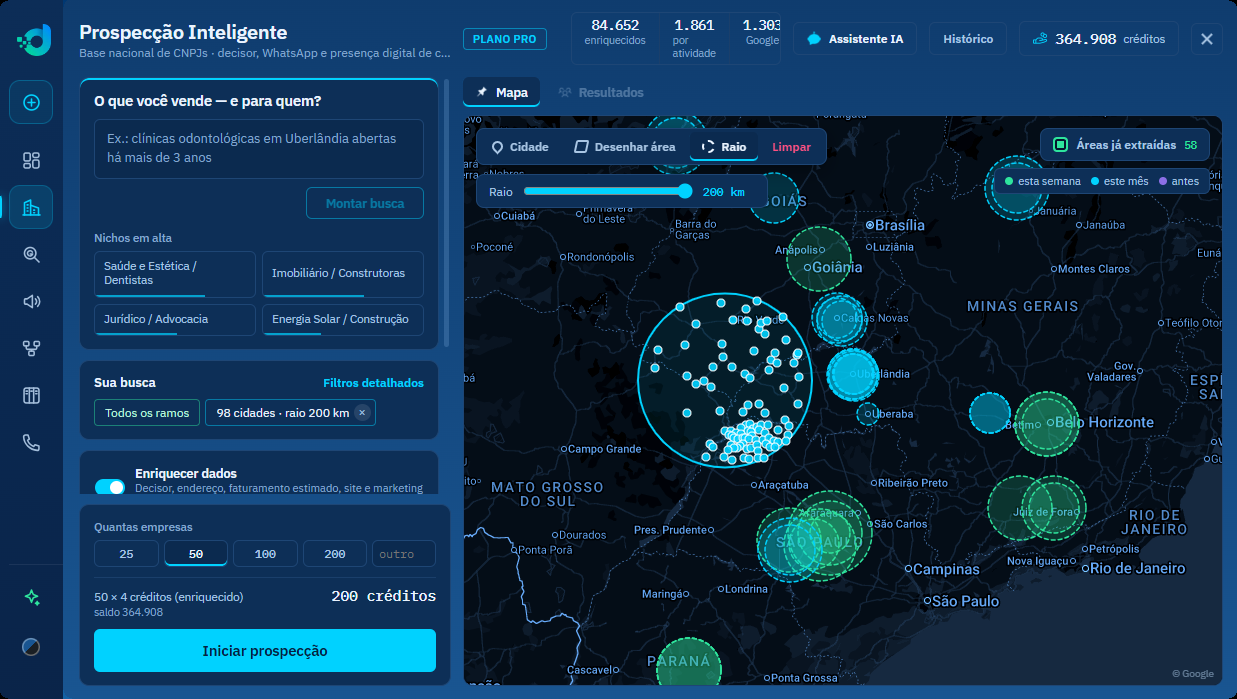This screenshot has width=1237, height=699.
Task: Open the magnifier search sidebar icon
Action: click(31, 254)
